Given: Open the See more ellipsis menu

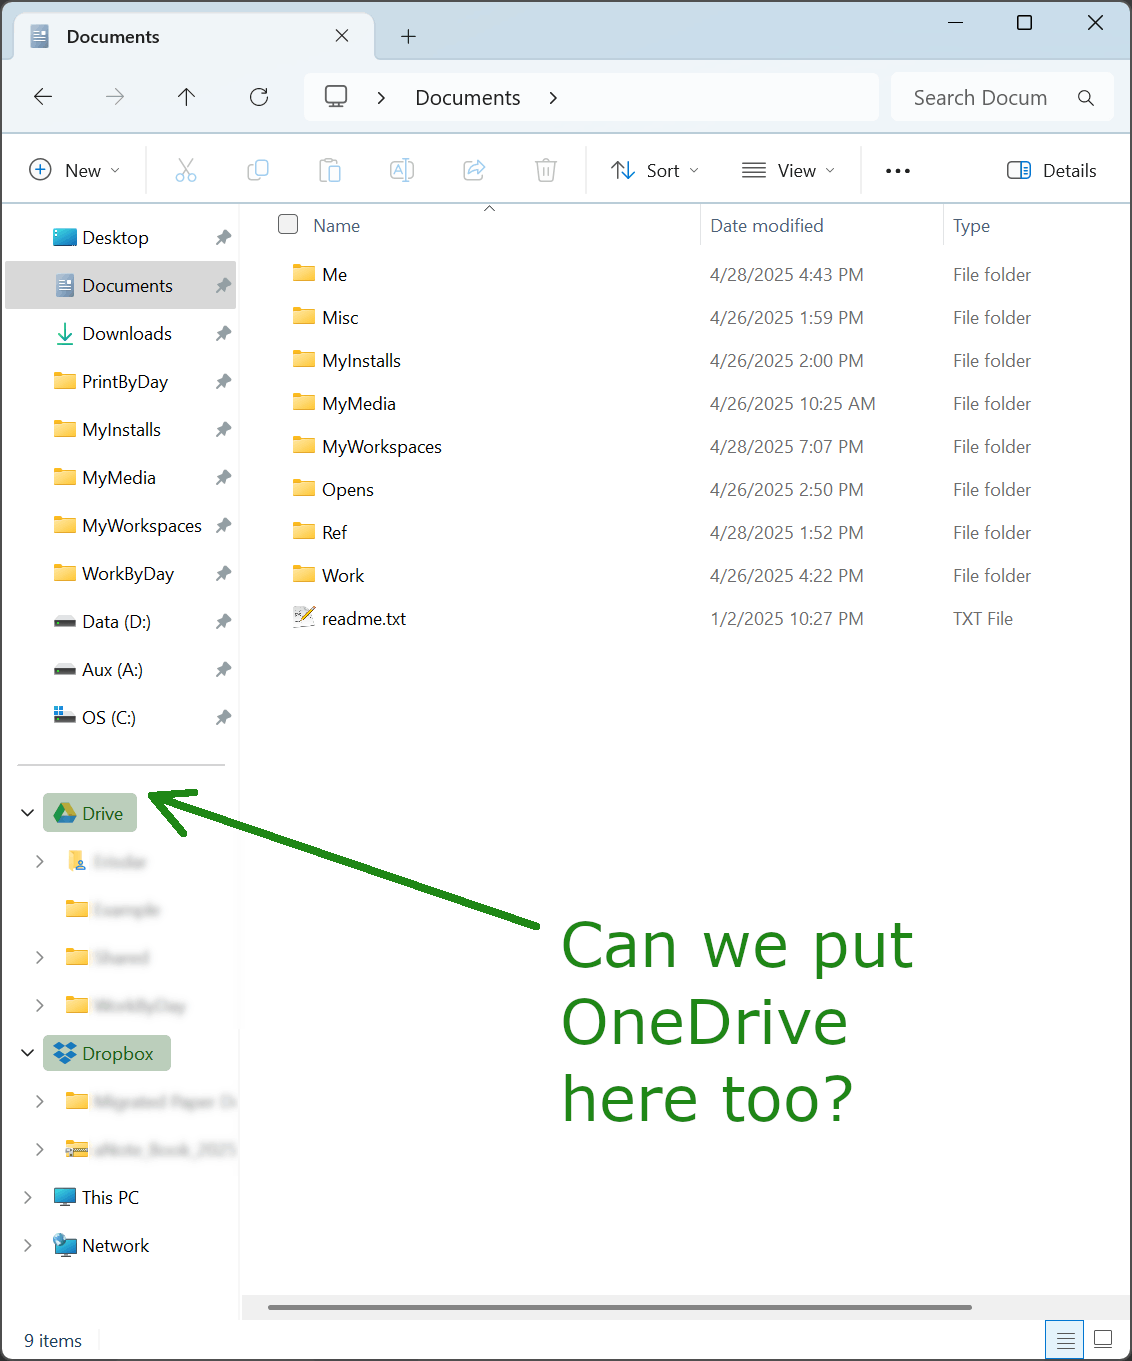Looking at the screenshot, I should pos(898,171).
